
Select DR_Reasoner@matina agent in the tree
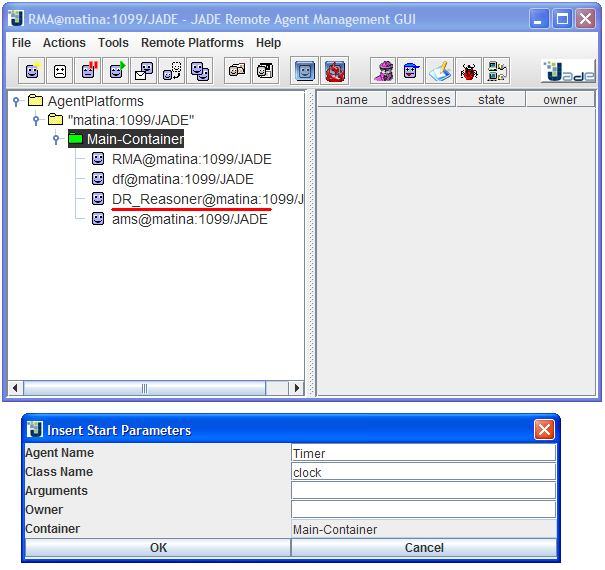(207, 199)
